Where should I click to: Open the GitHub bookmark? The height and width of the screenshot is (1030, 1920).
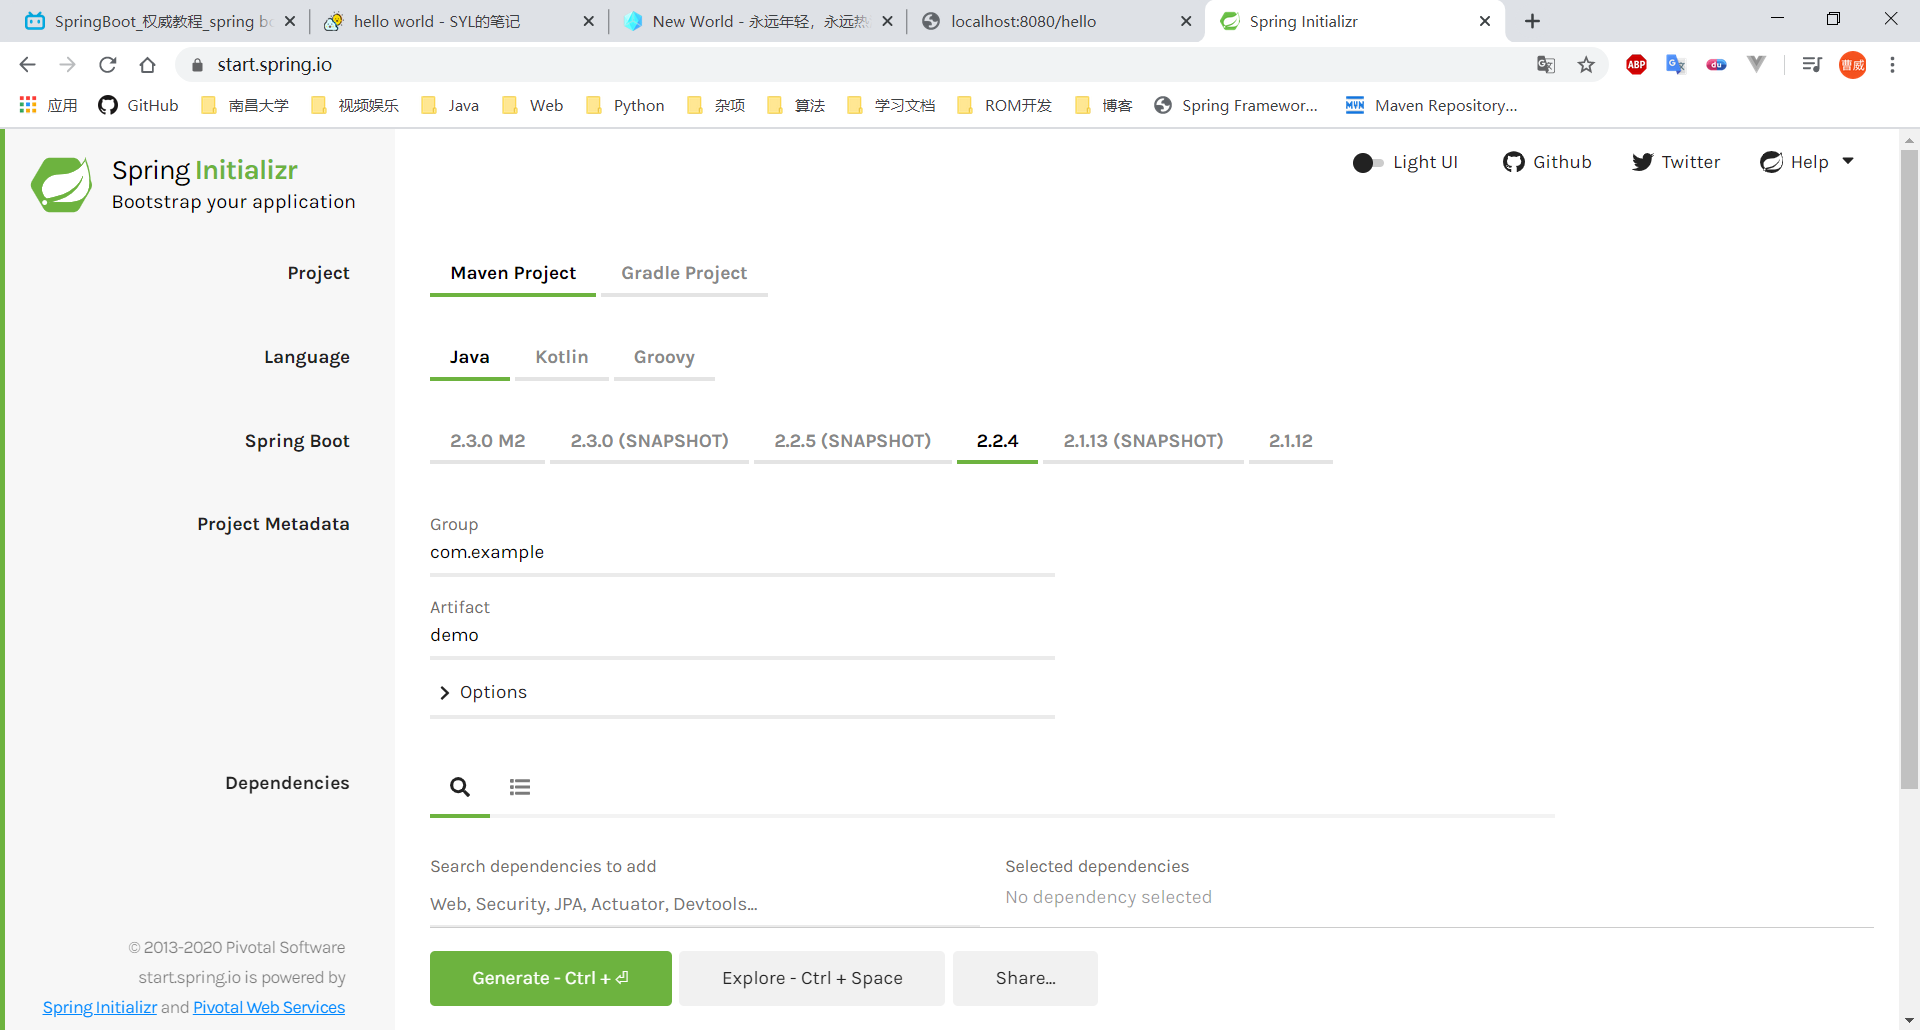(138, 105)
